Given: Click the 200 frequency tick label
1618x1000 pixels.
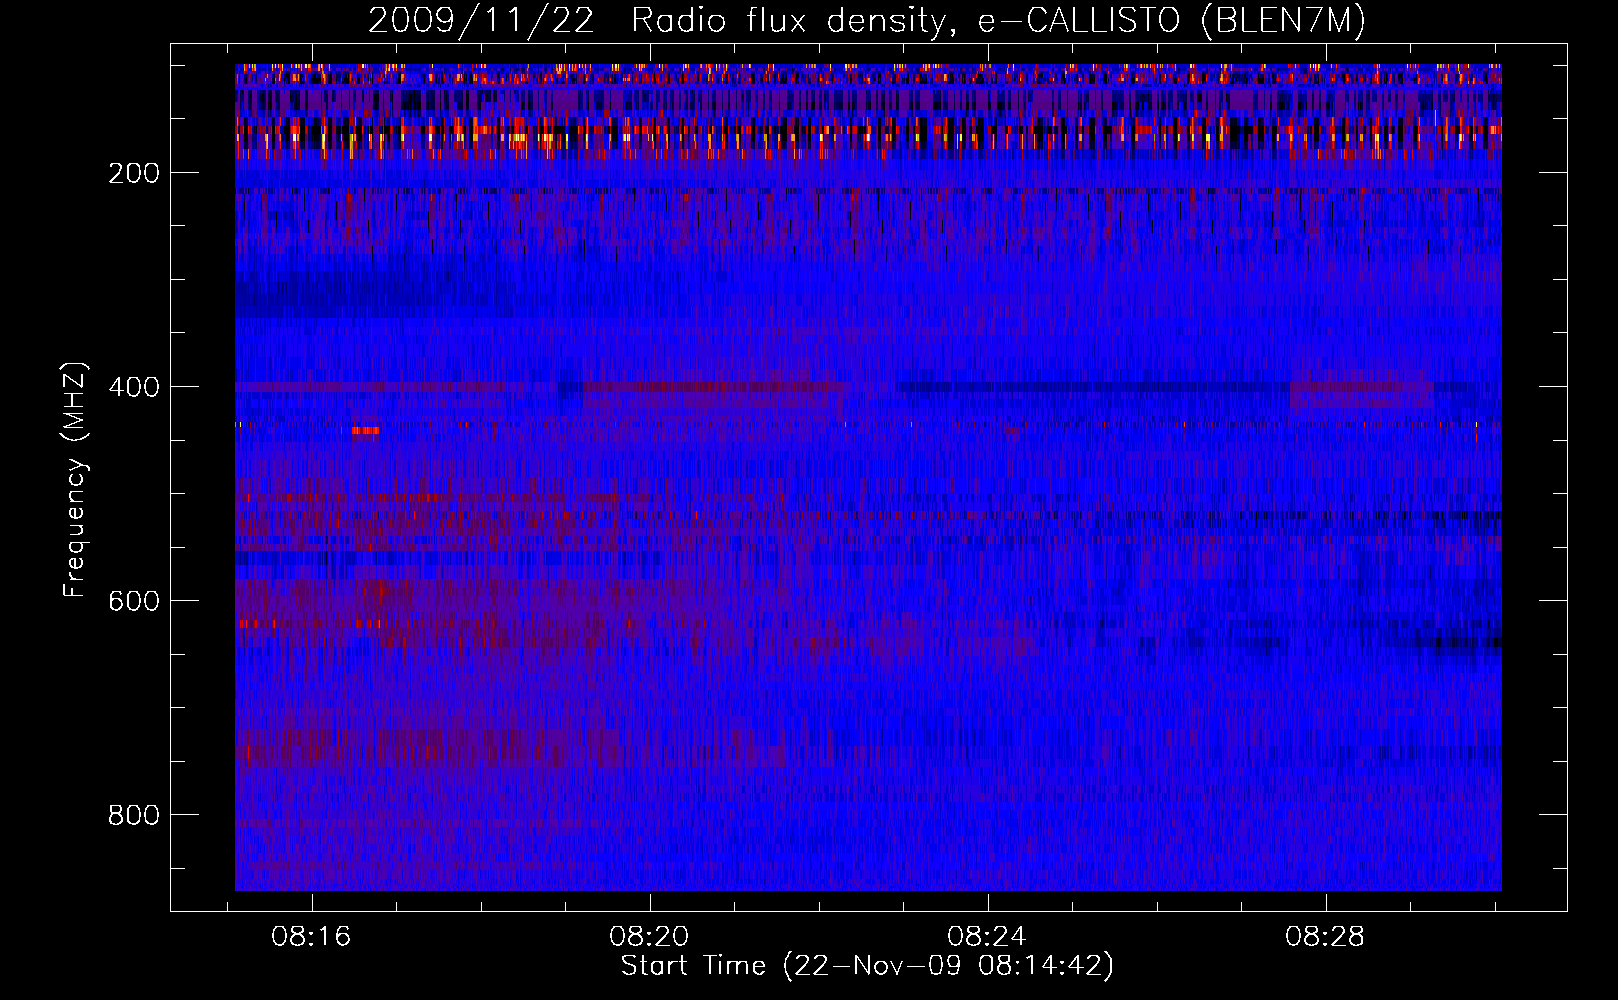Looking at the screenshot, I should (134, 173).
